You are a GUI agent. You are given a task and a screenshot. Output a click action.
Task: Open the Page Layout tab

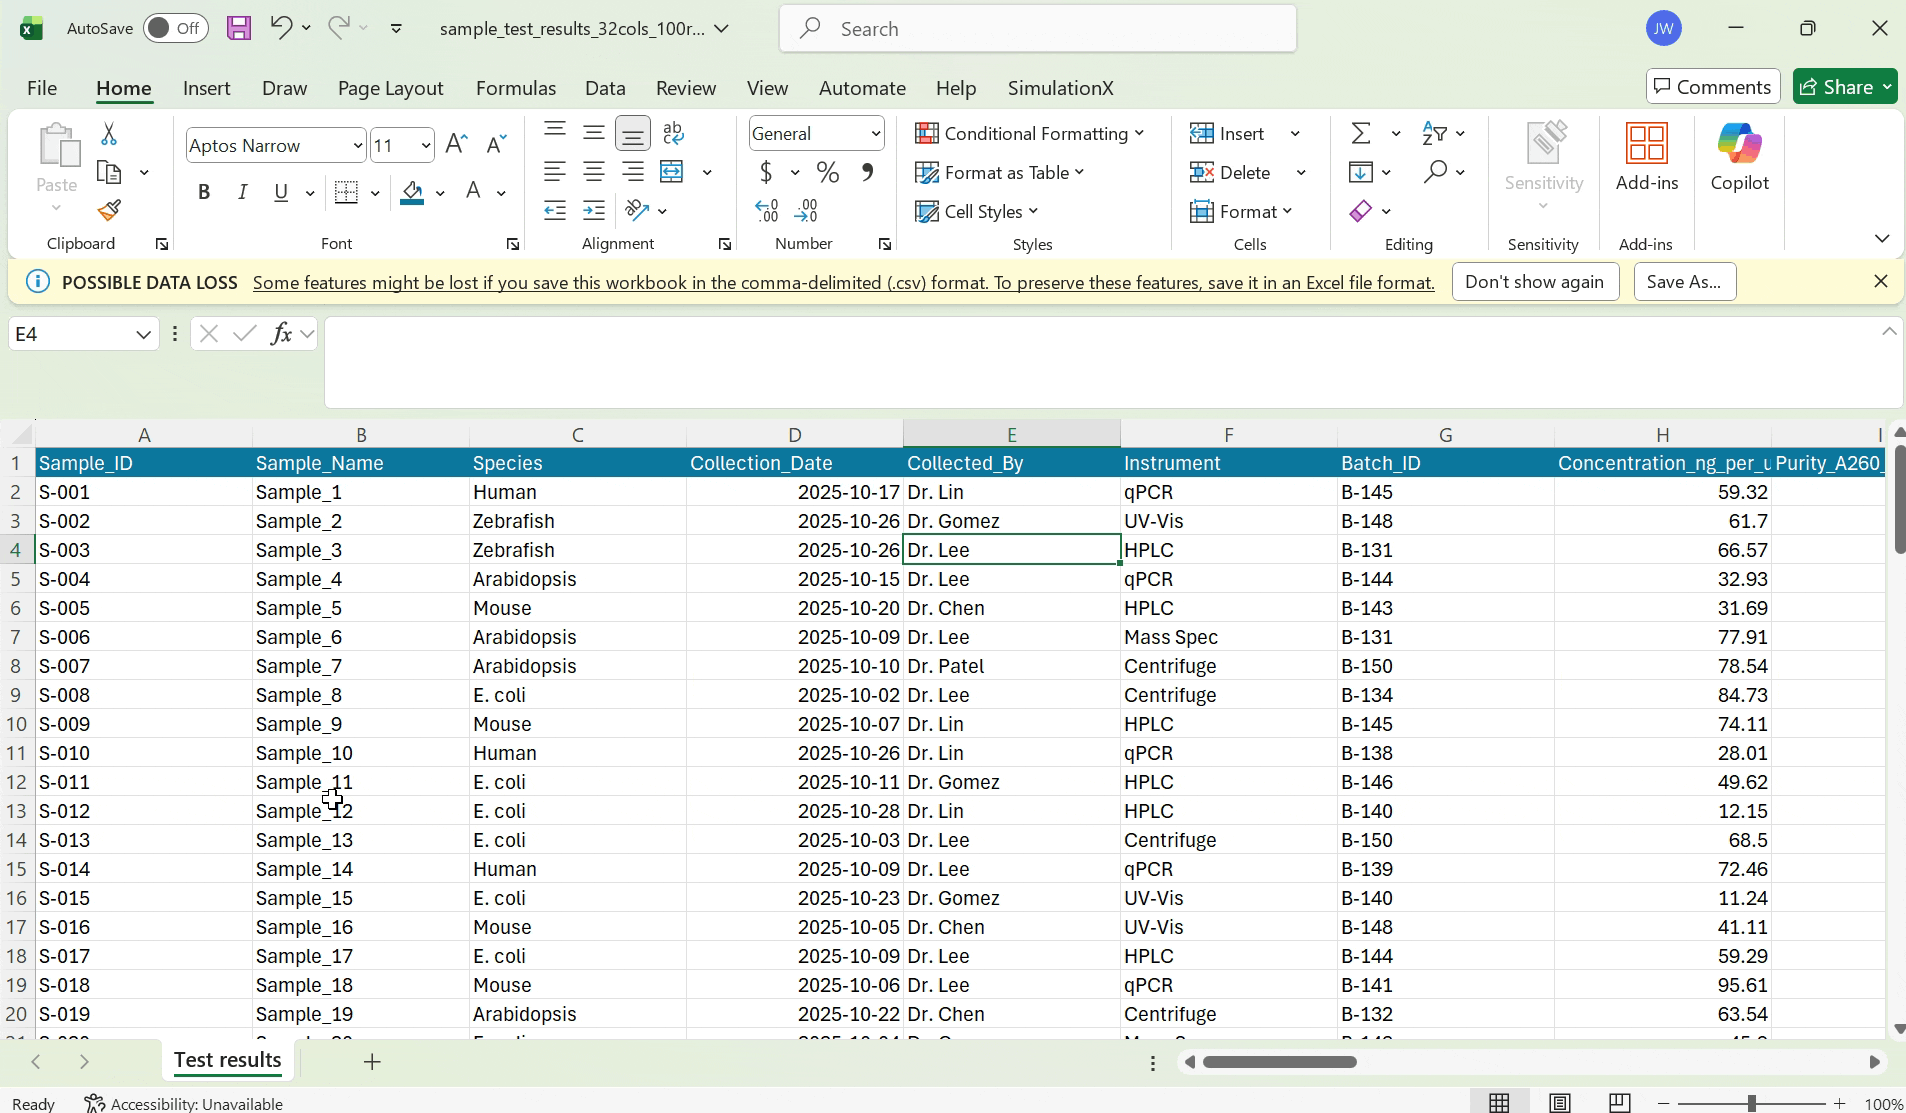pyautogui.click(x=390, y=88)
